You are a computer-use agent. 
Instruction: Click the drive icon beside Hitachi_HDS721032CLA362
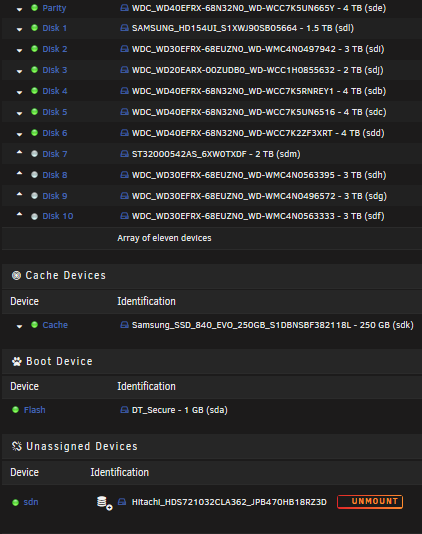point(122,502)
